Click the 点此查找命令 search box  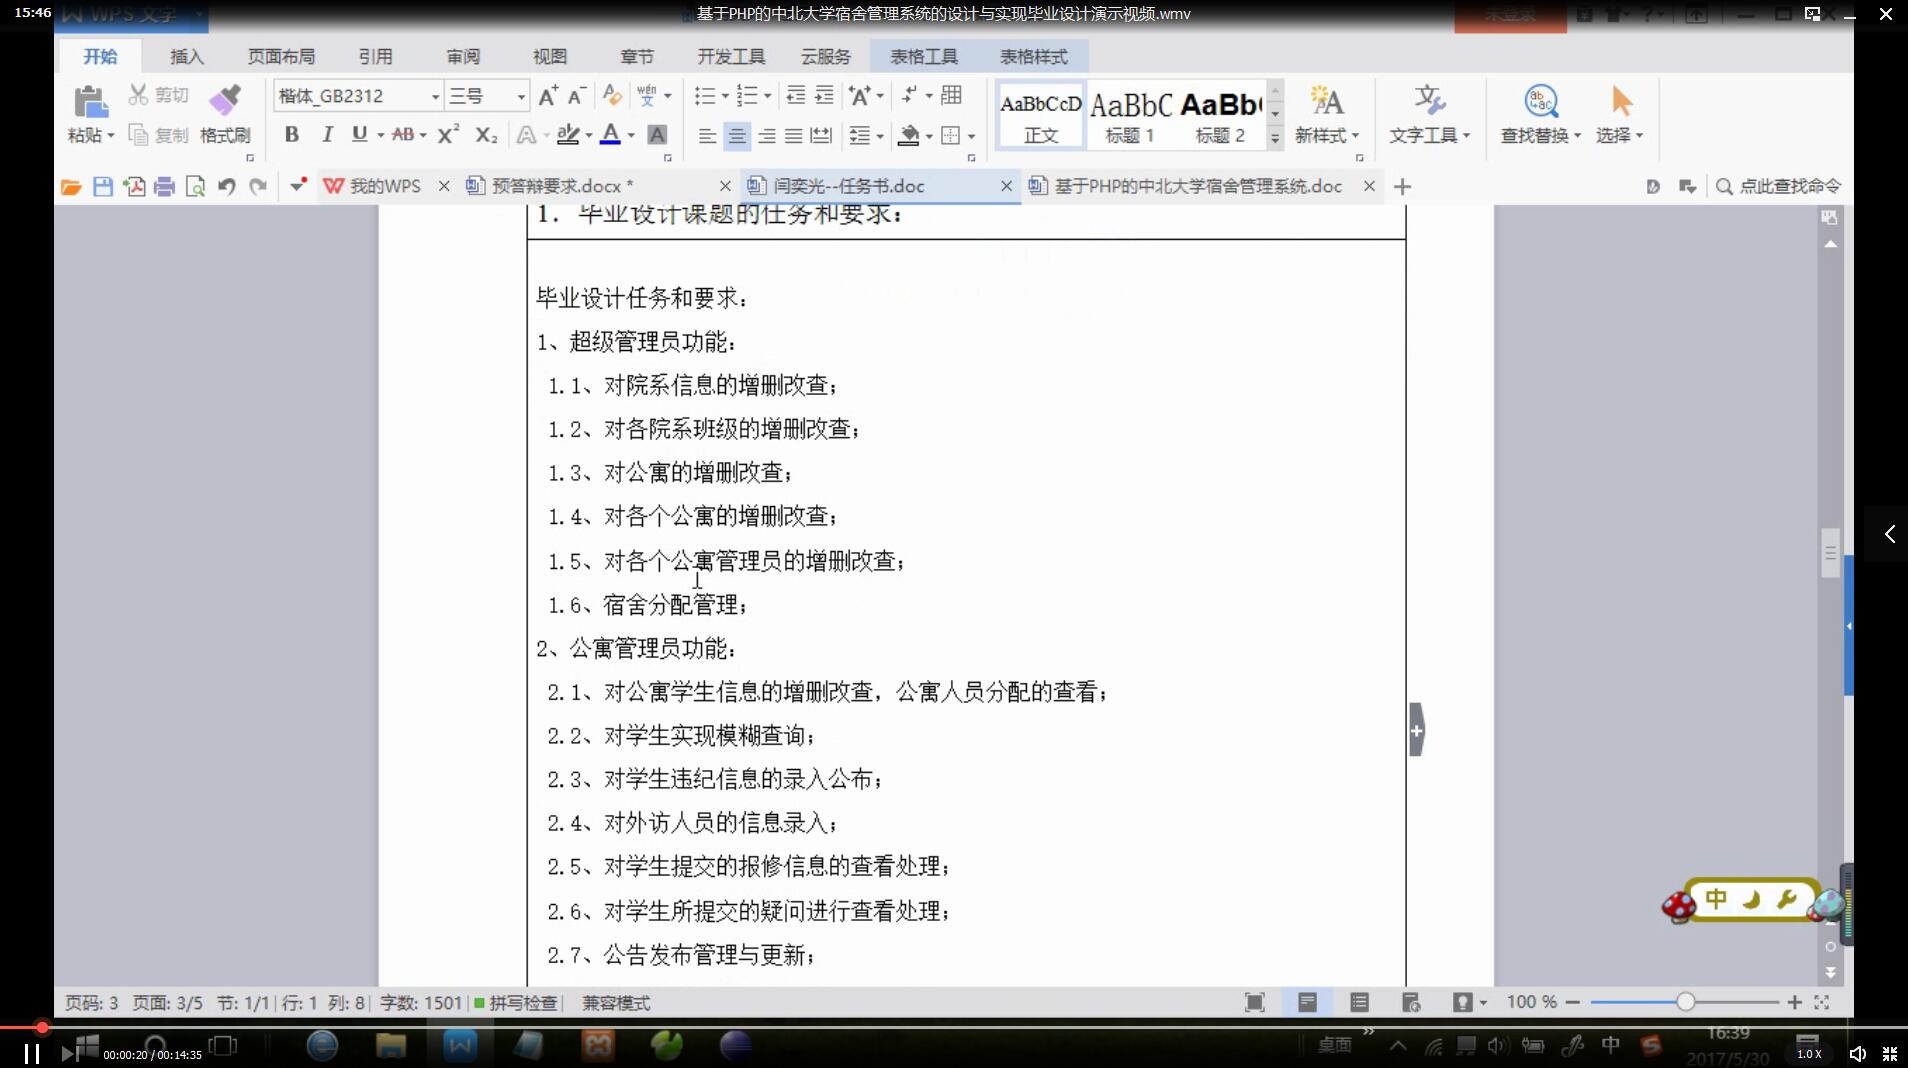[x=1779, y=186]
